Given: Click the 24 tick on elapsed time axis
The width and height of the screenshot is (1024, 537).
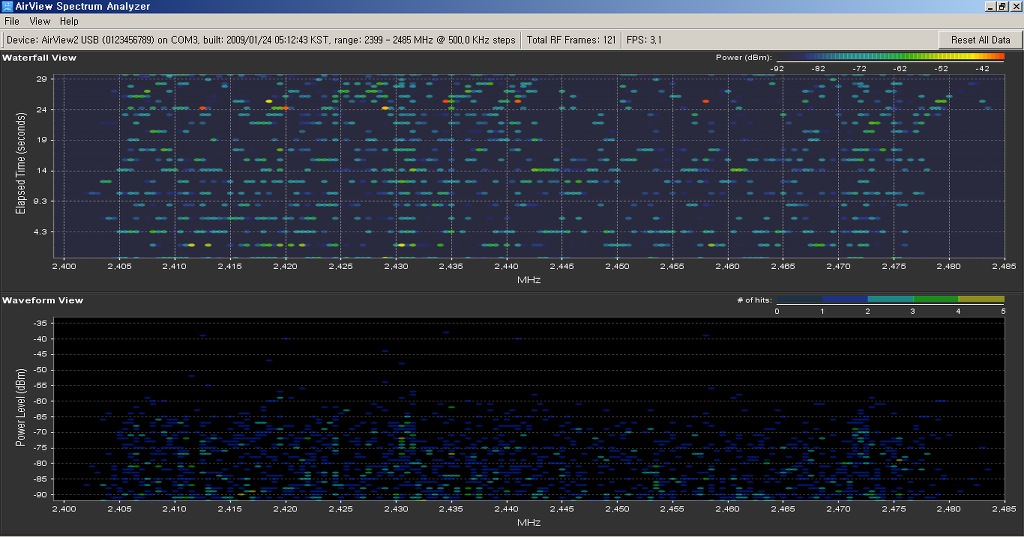Looking at the screenshot, I should [x=42, y=110].
